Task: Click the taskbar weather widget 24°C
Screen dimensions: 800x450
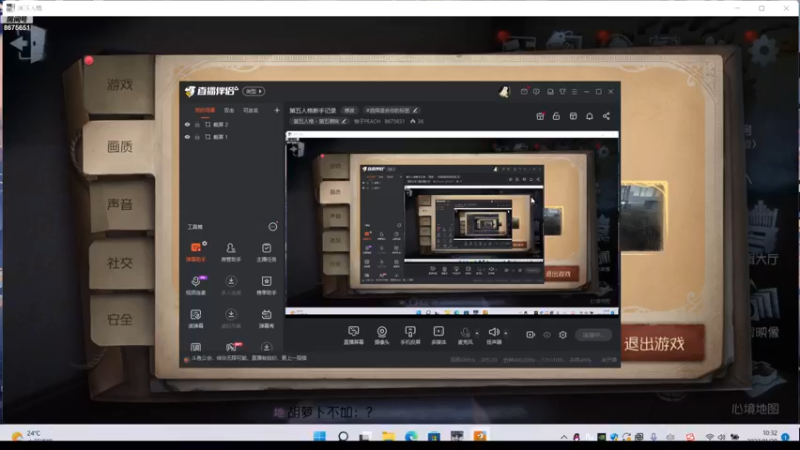Action: coord(32,436)
